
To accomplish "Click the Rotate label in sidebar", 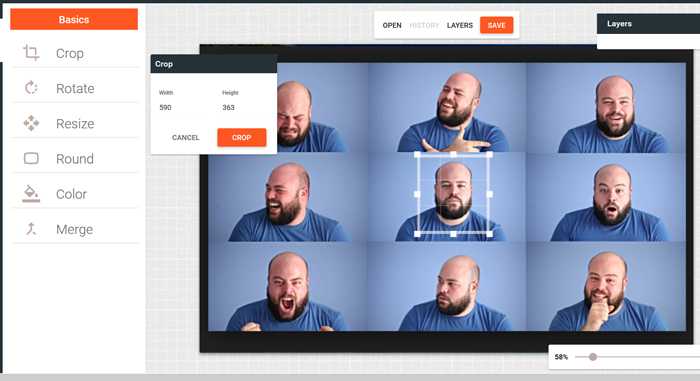I will tap(75, 88).
